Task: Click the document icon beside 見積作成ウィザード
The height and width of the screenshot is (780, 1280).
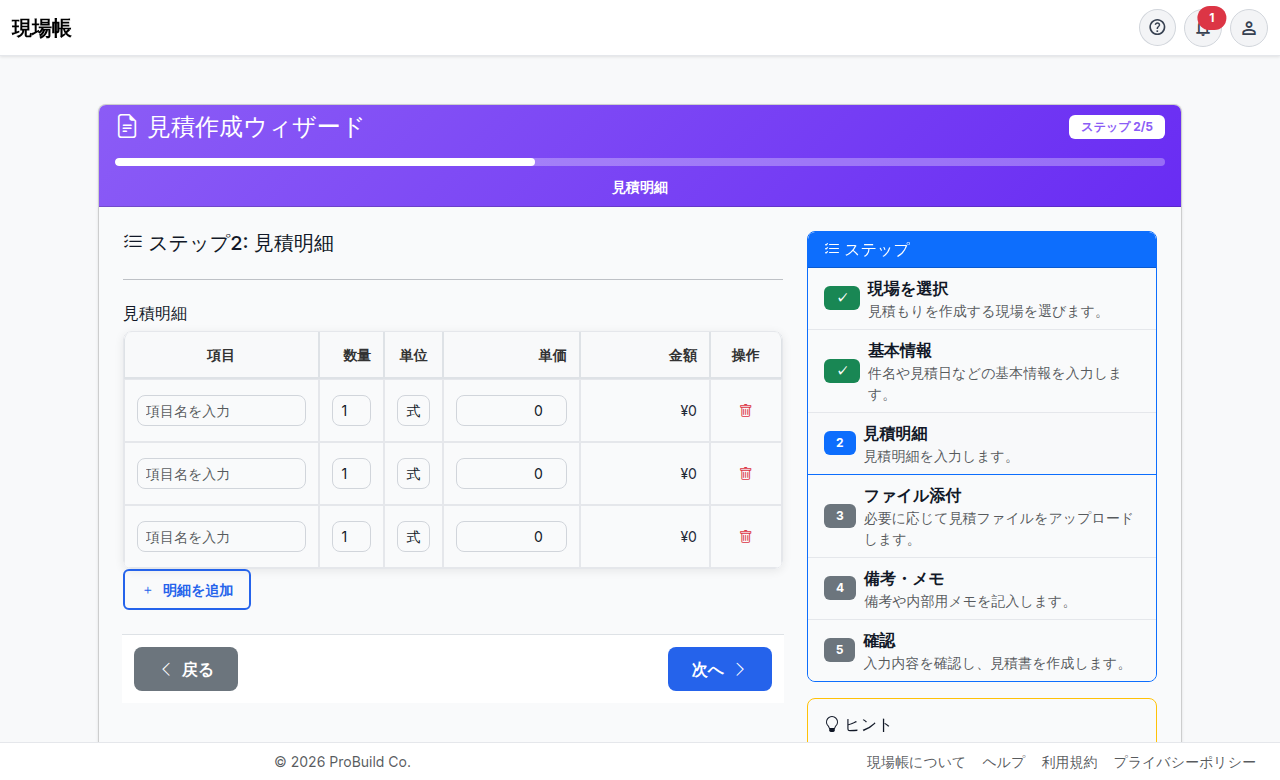Action: (x=127, y=127)
